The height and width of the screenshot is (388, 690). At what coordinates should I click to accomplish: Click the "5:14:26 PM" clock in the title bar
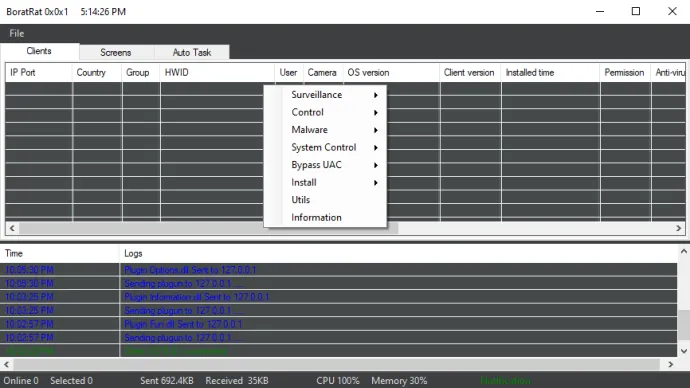[x=103, y=12]
